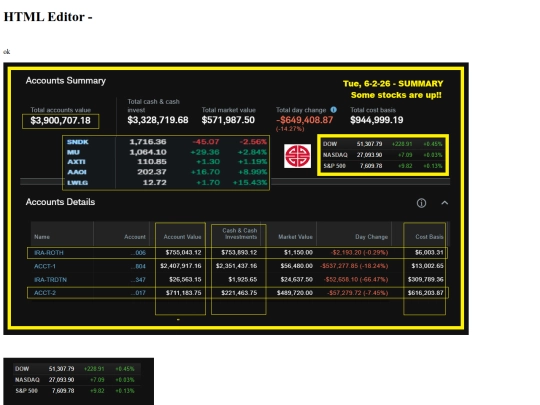
Task: Click account number ...017
Action: tap(138, 293)
